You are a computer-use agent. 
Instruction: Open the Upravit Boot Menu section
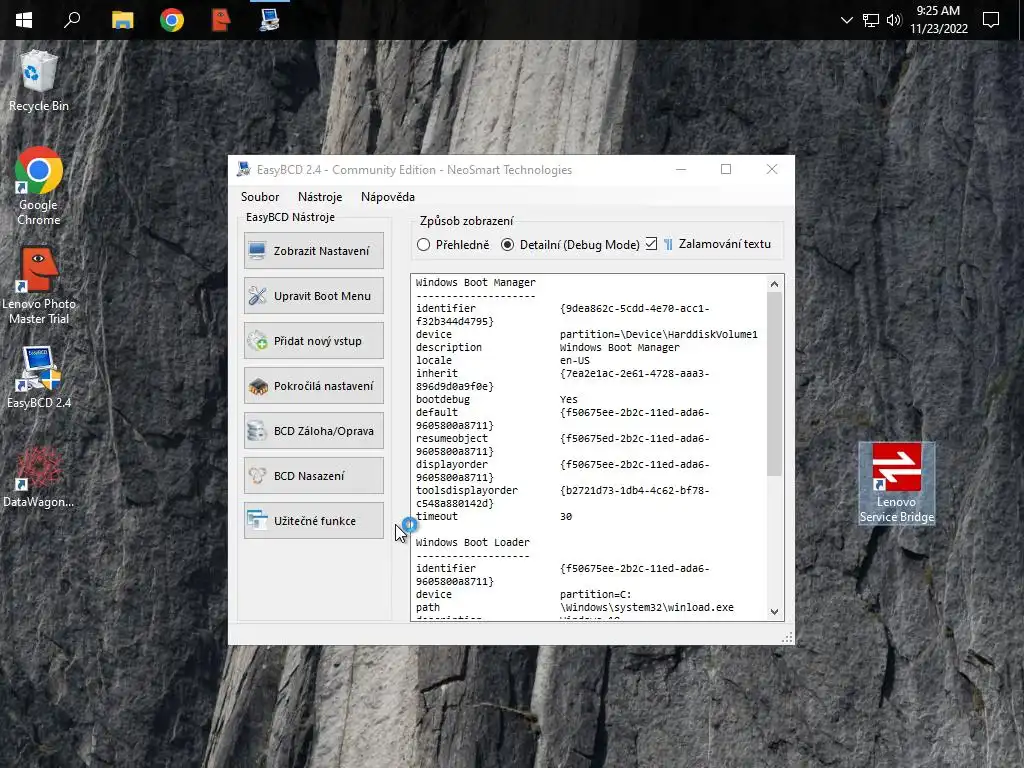pos(313,296)
